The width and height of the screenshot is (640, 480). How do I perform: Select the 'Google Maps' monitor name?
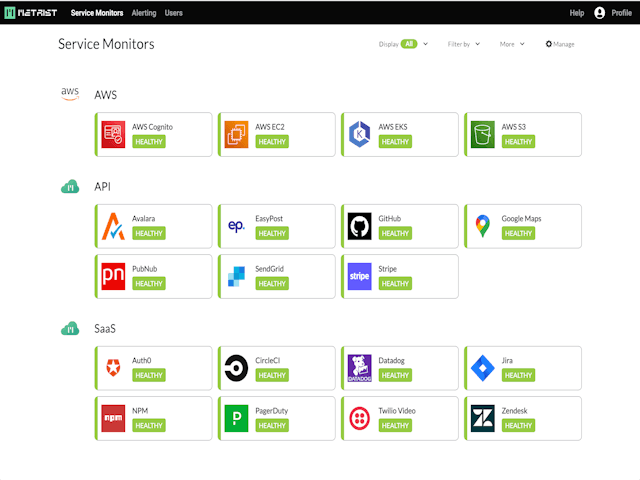click(x=521, y=218)
